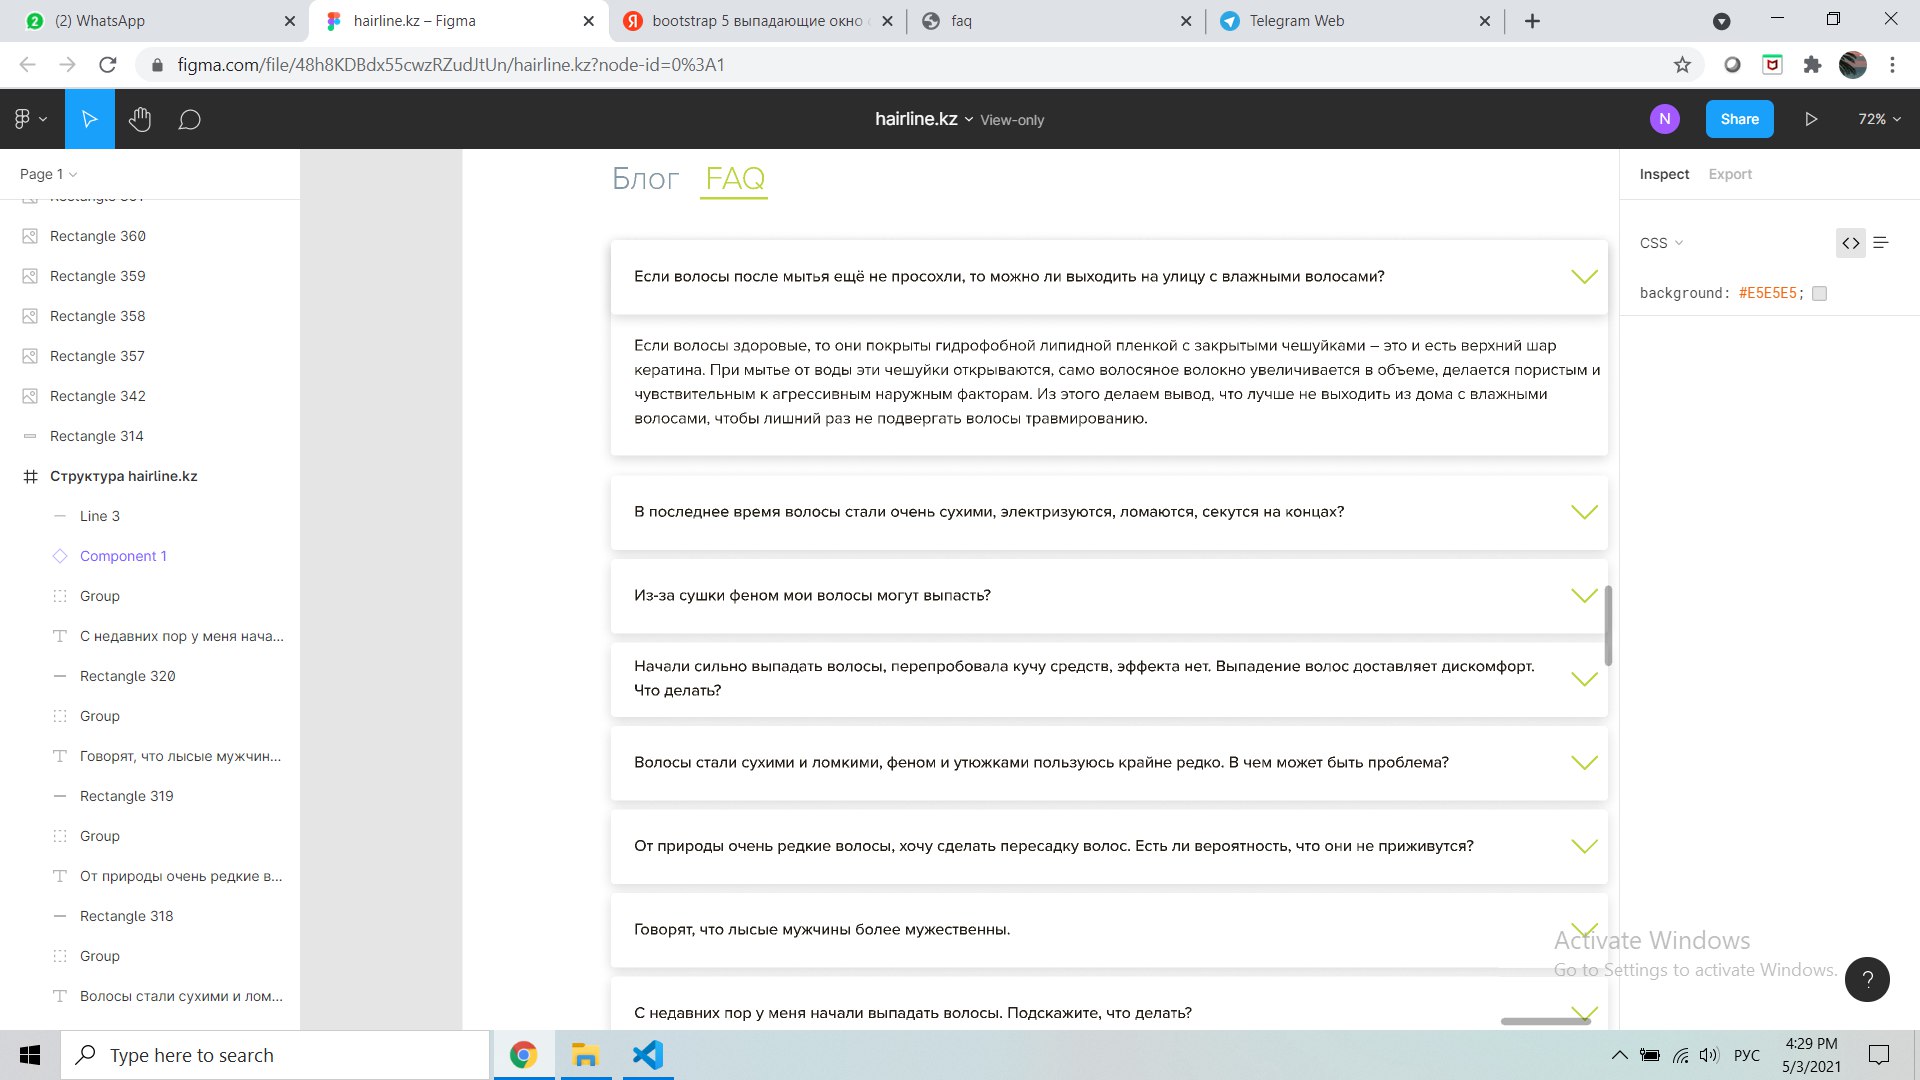Bookmark this page with the star icon

tap(1682, 65)
